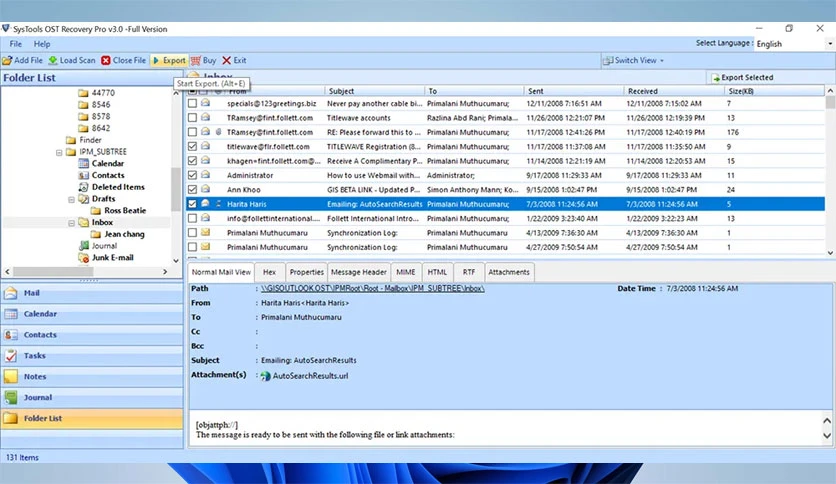Open the Contacts folder icon in tree
This screenshot has height=484, width=836.
click(83, 175)
